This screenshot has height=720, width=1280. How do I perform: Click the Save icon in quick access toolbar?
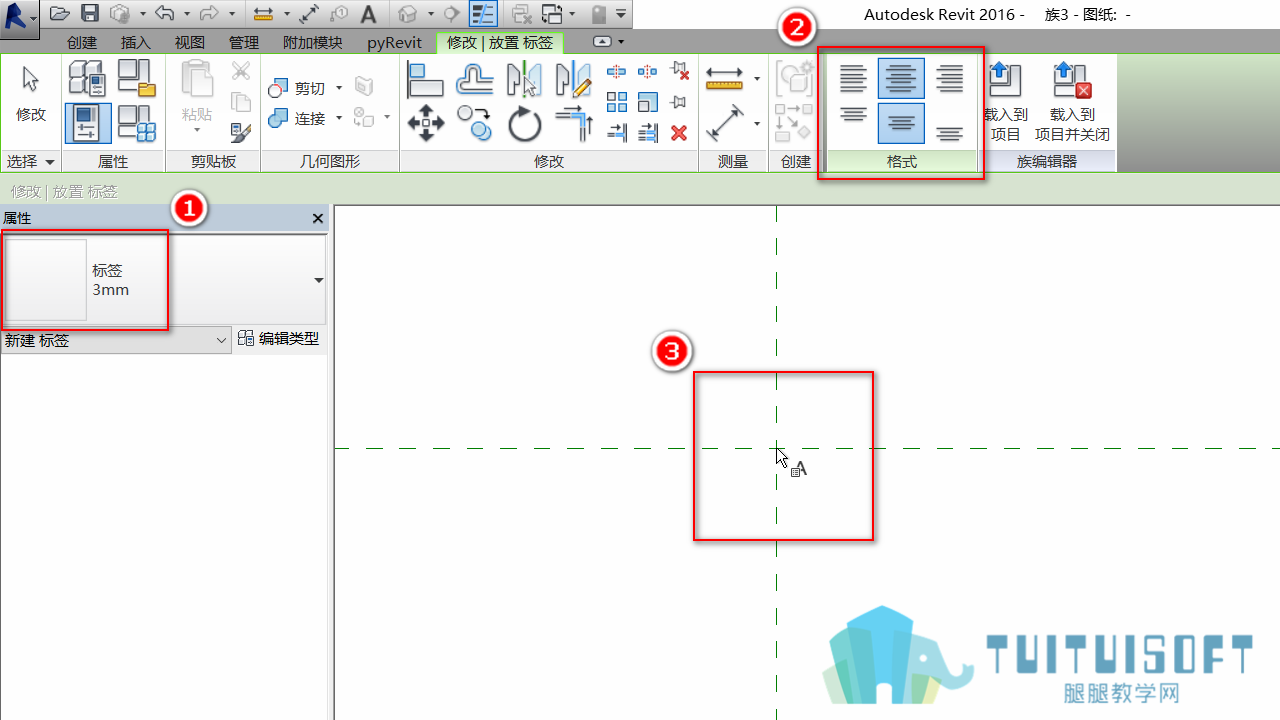coord(90,14)
